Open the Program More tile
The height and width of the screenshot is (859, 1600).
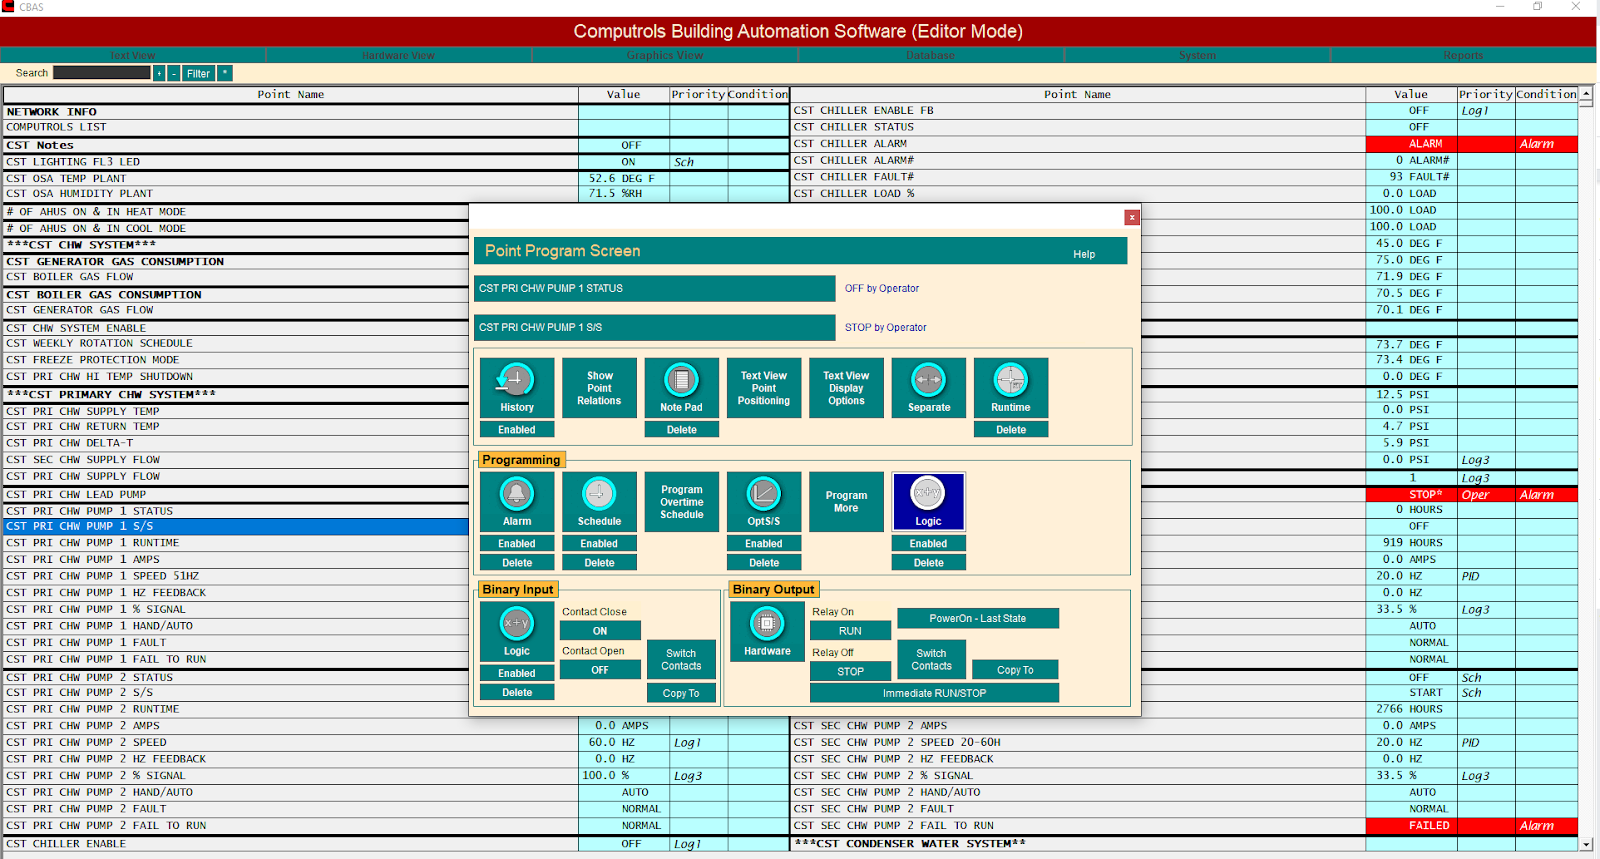846,501
